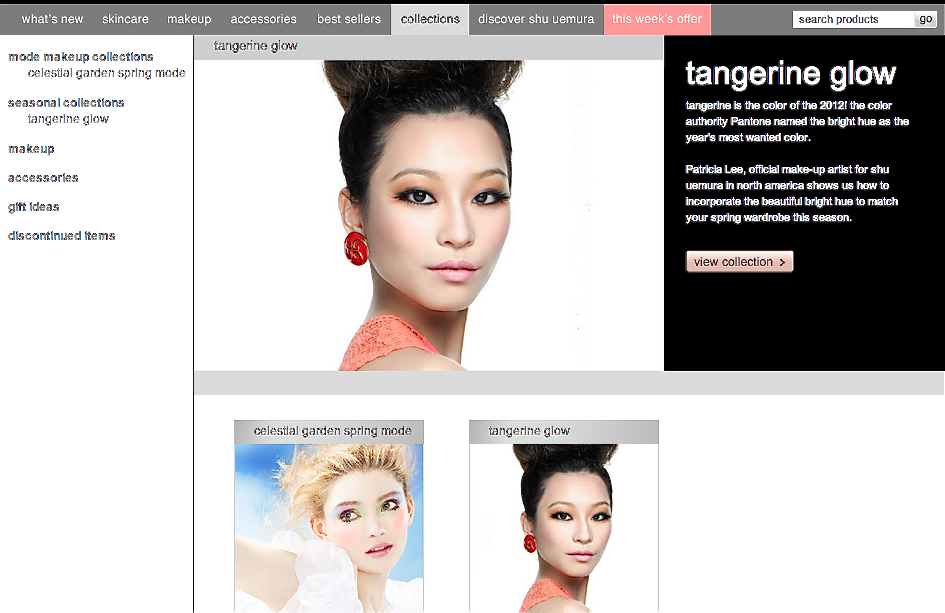Go to gift ideas in sidebar
Image resolution: width=945 pixels, height=613 pixels.
tap(34, 207)
